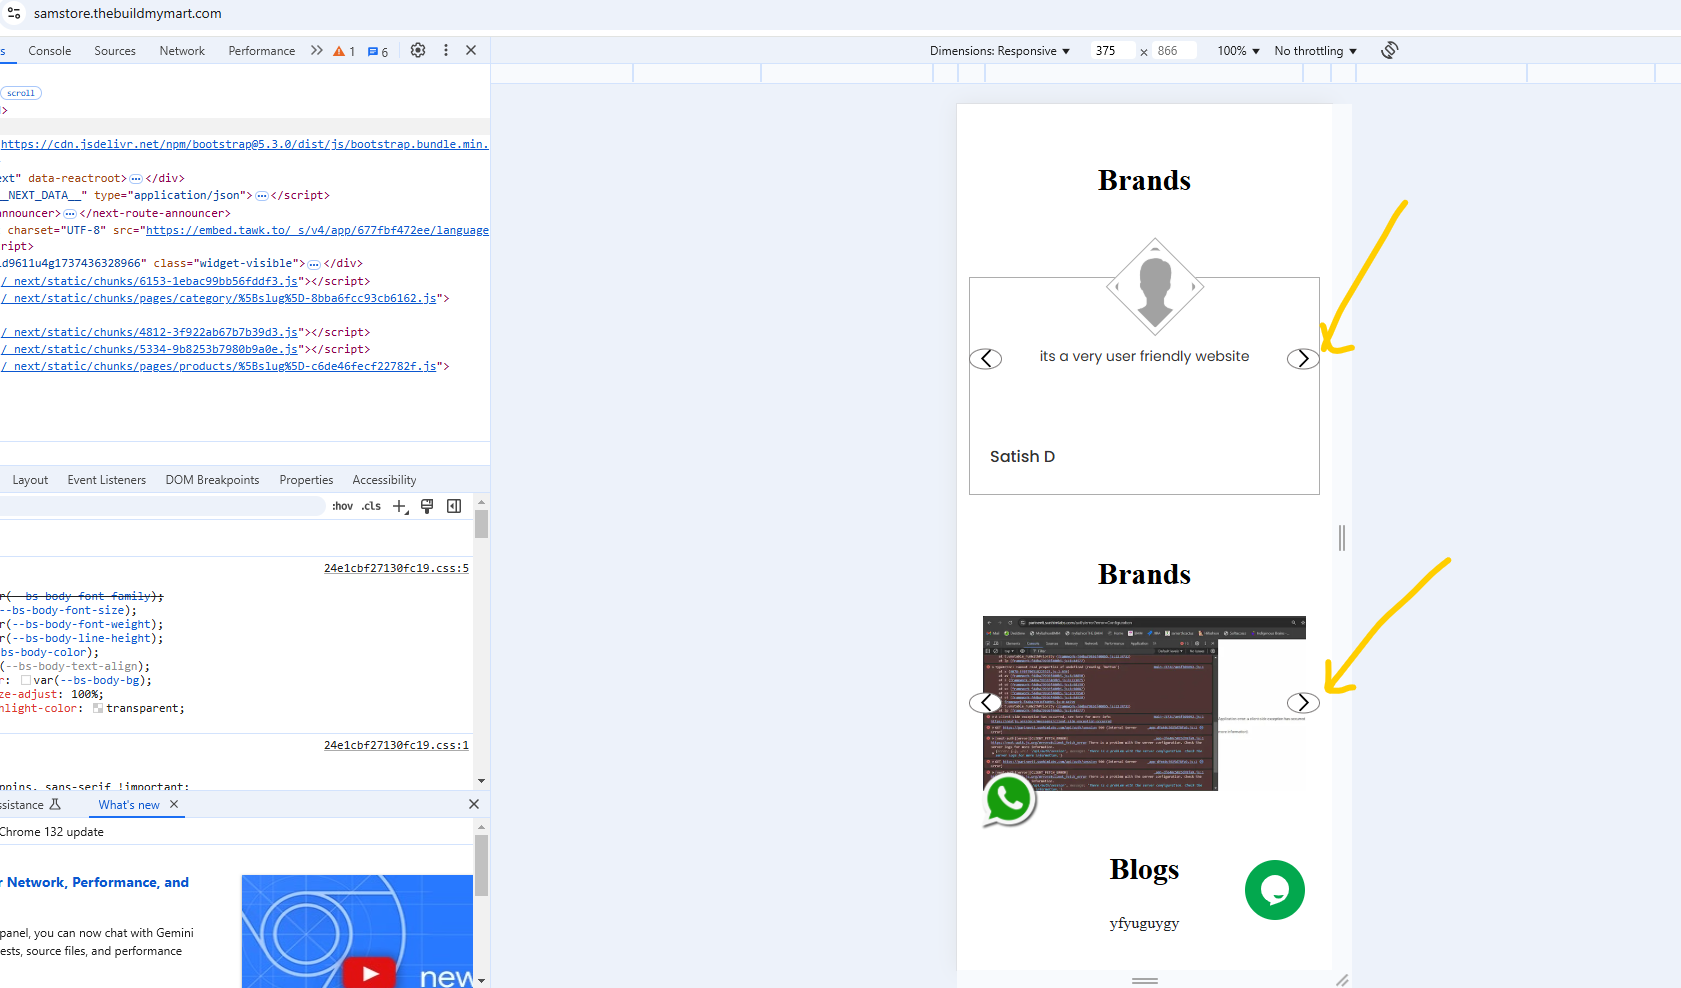The image size is (1681, 988).
Task: Expand the __NEXT_DATA__ script ellipsis
Action: (x=262, y=195)
